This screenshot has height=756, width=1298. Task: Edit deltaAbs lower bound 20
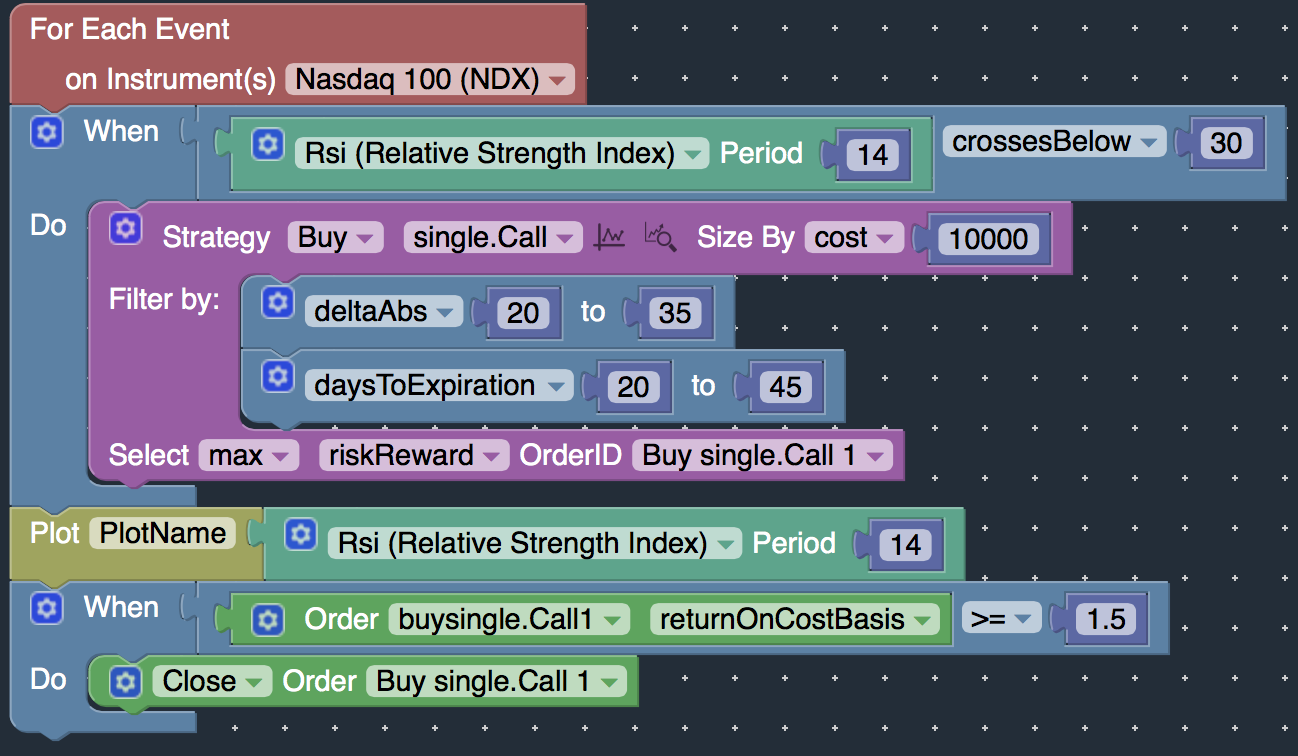[x=522, y=313]
